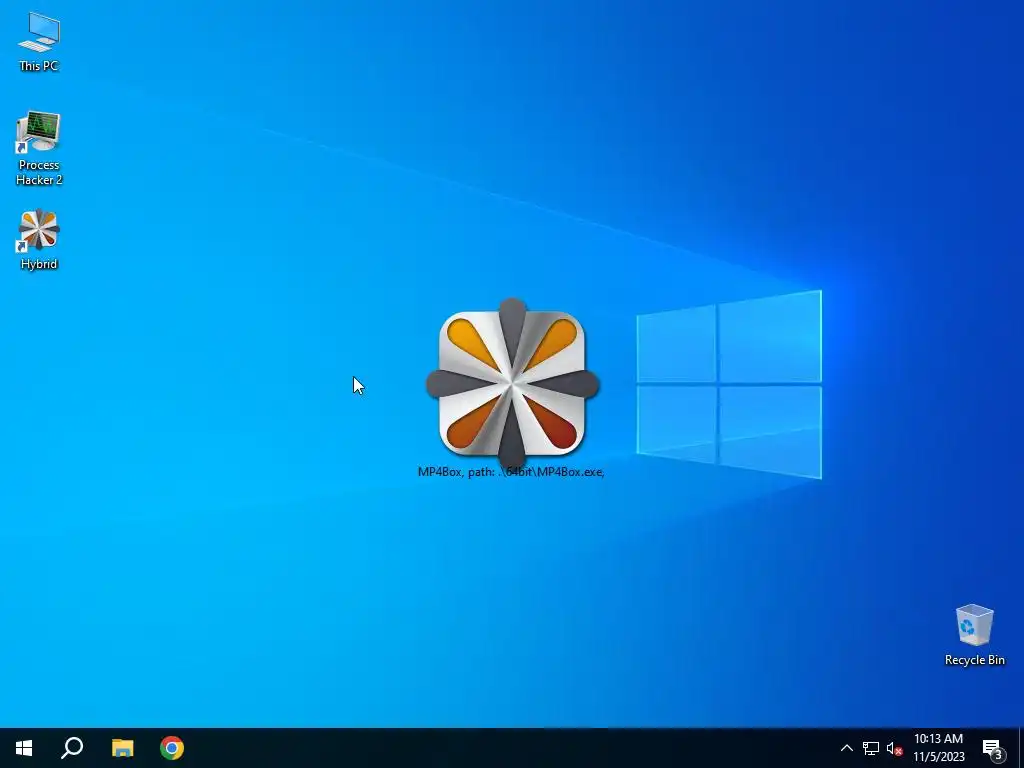Open taskbar search magnifier
The height and width of the screenshot is (768, 1024).
pyautogui.click(x=72, y=748)
